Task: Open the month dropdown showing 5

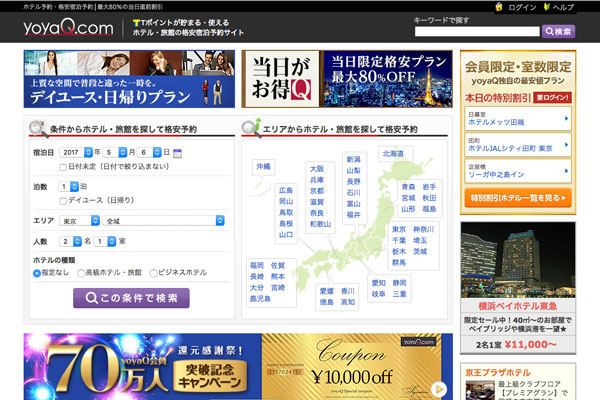Action: coord(115,152)
